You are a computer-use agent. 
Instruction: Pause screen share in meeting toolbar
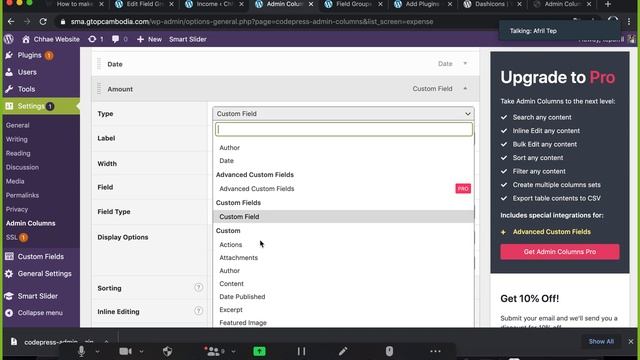click(x=301, y=351)
